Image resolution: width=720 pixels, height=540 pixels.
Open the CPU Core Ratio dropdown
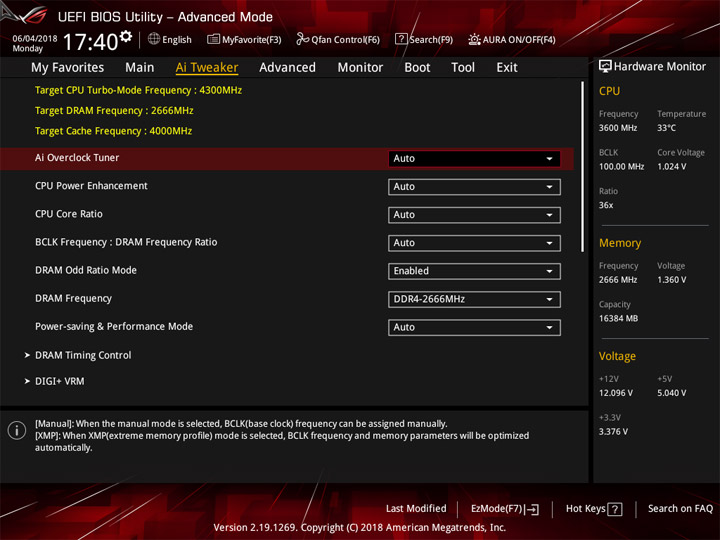(x=474, y=215)
